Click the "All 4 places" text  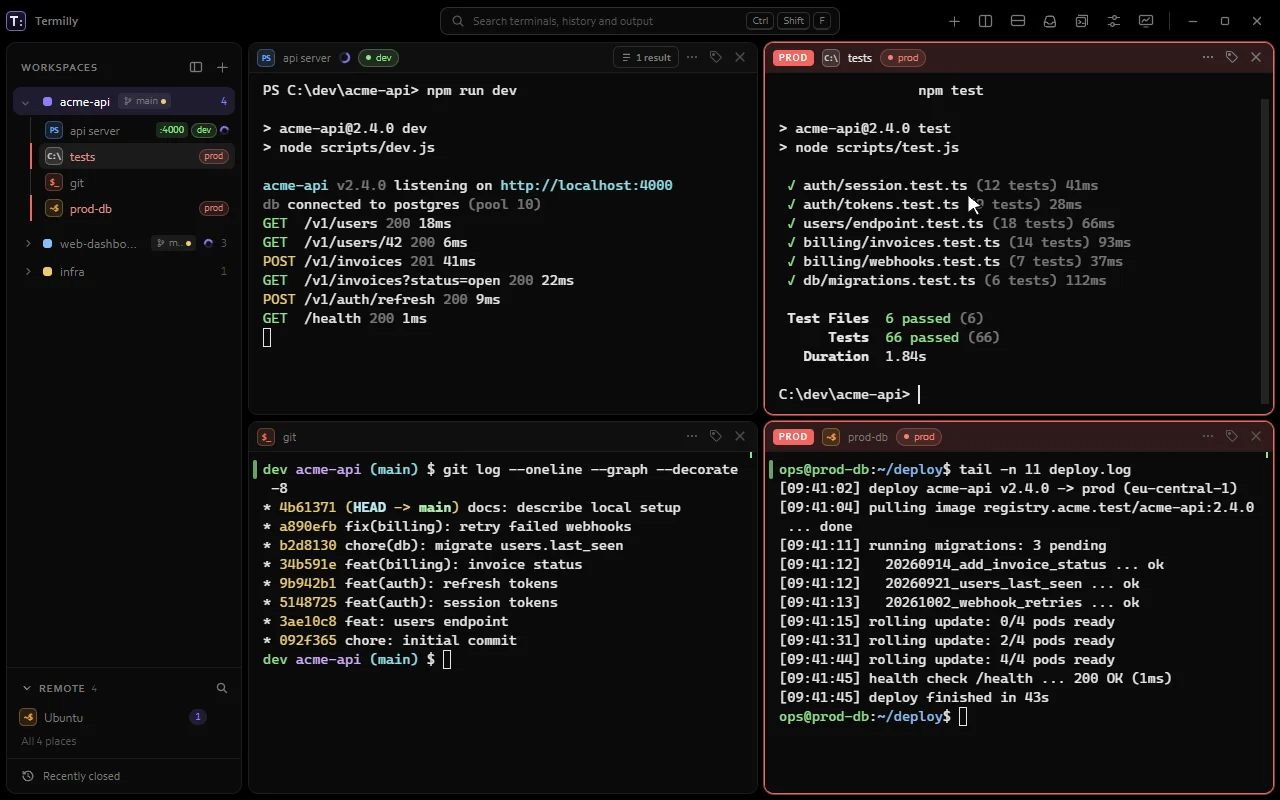[49, 741]
